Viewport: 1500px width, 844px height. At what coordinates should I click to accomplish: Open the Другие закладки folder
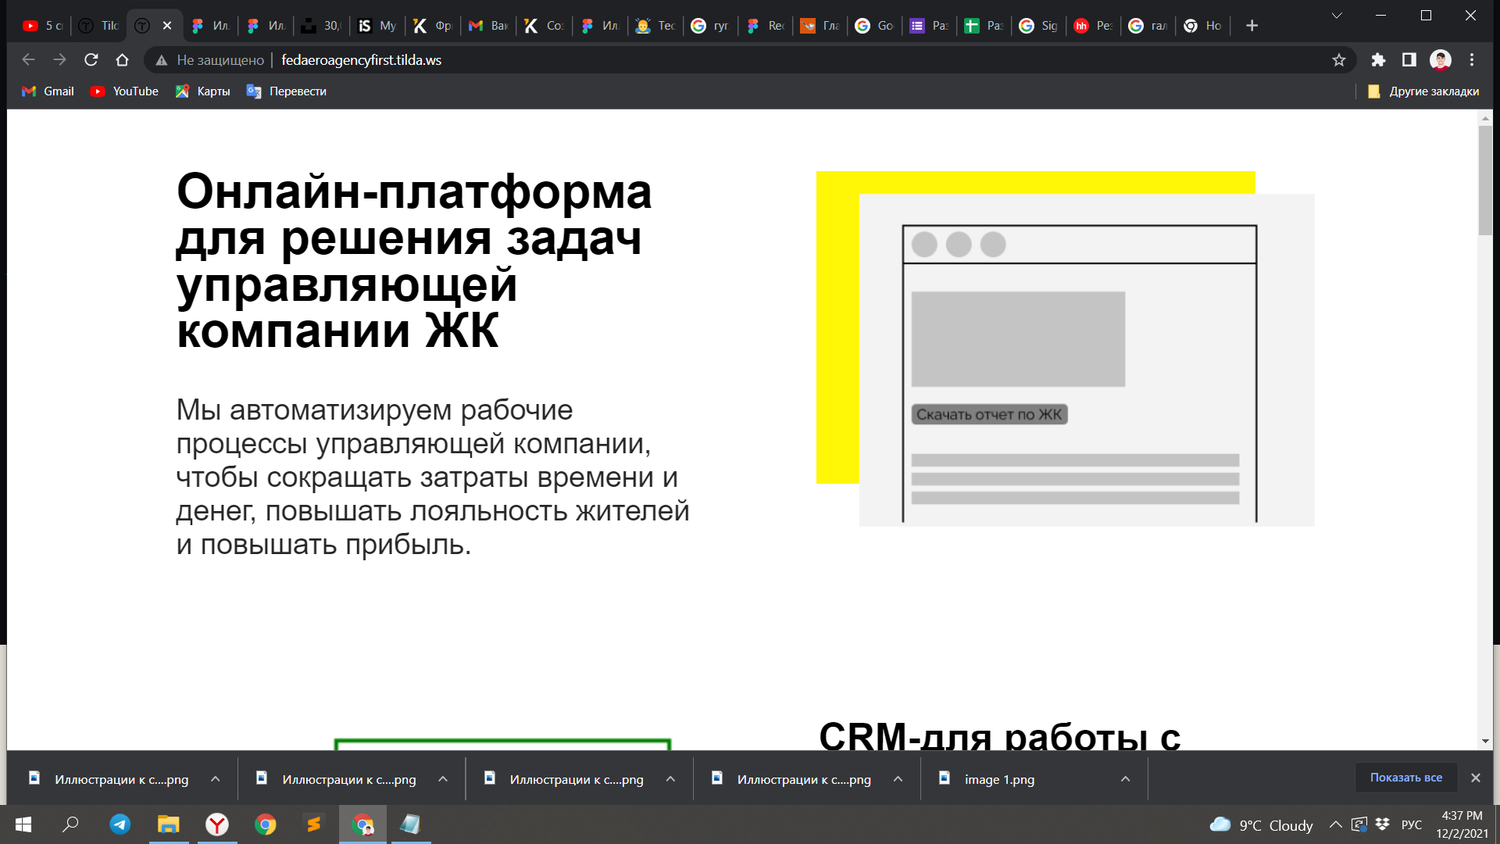(1422, 91)
